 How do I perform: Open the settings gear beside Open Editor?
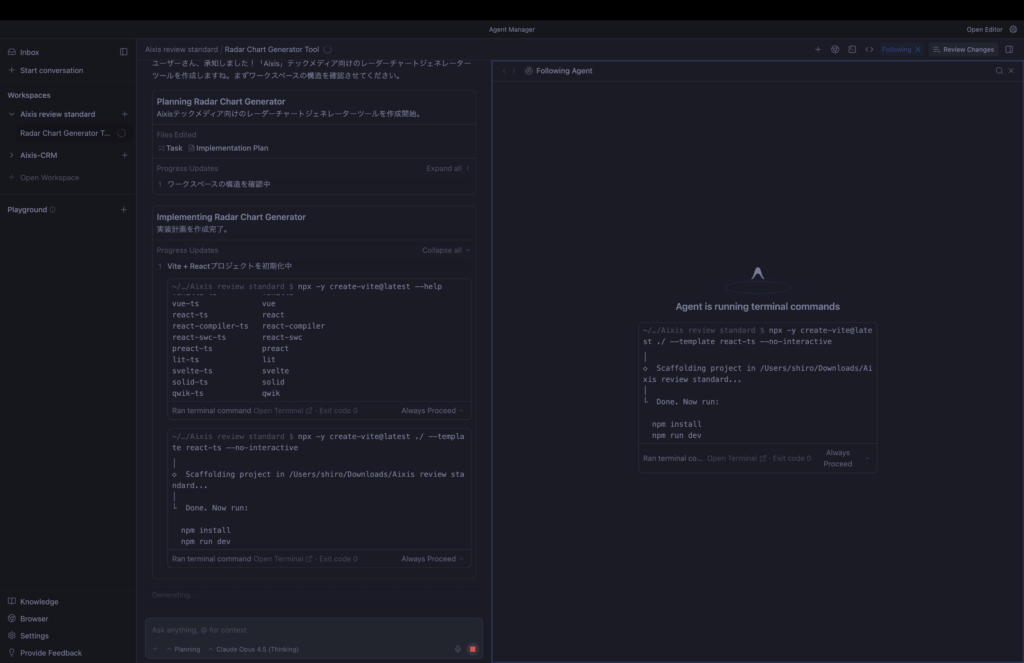(x=1013, y=29)
